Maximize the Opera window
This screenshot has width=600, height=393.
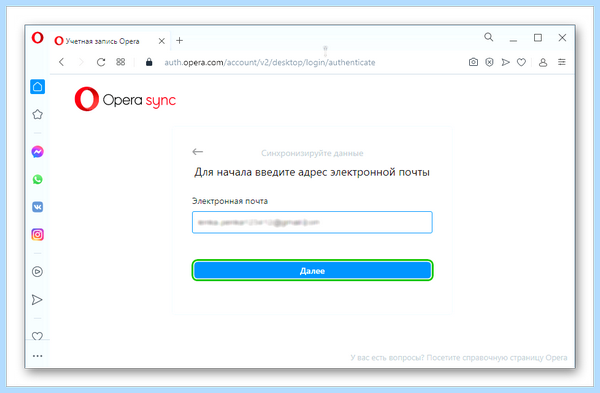click(538, 38)
